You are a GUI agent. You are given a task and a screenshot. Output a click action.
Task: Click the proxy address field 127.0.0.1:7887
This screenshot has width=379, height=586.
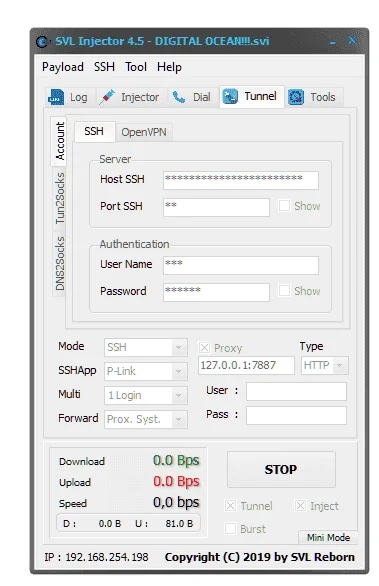point(246,365)
